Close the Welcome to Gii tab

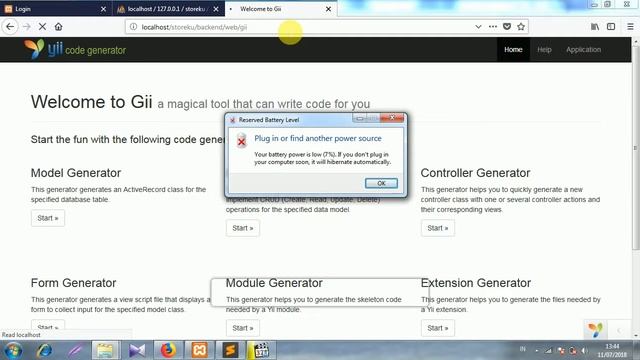328,9
